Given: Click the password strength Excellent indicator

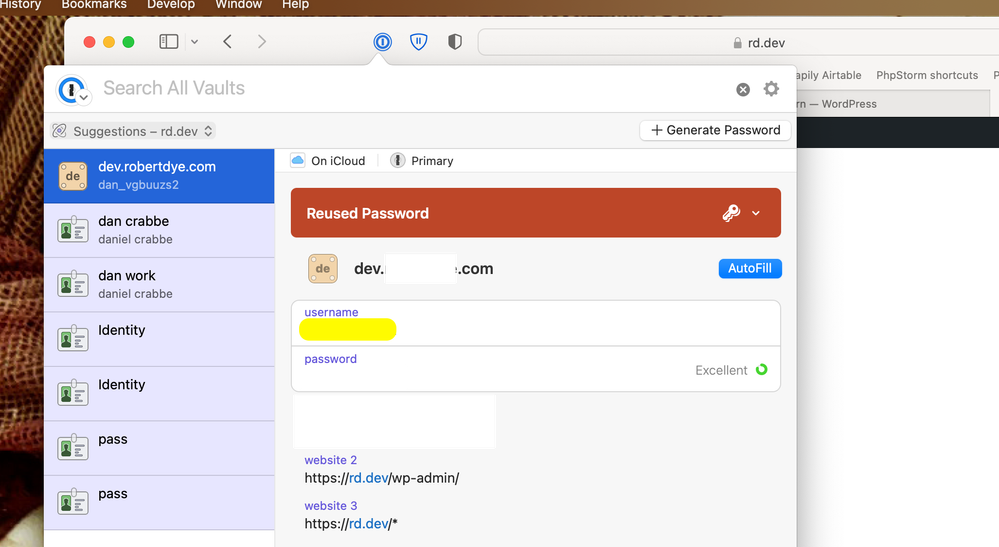Looking at the screenshot, I should [731, 370].
